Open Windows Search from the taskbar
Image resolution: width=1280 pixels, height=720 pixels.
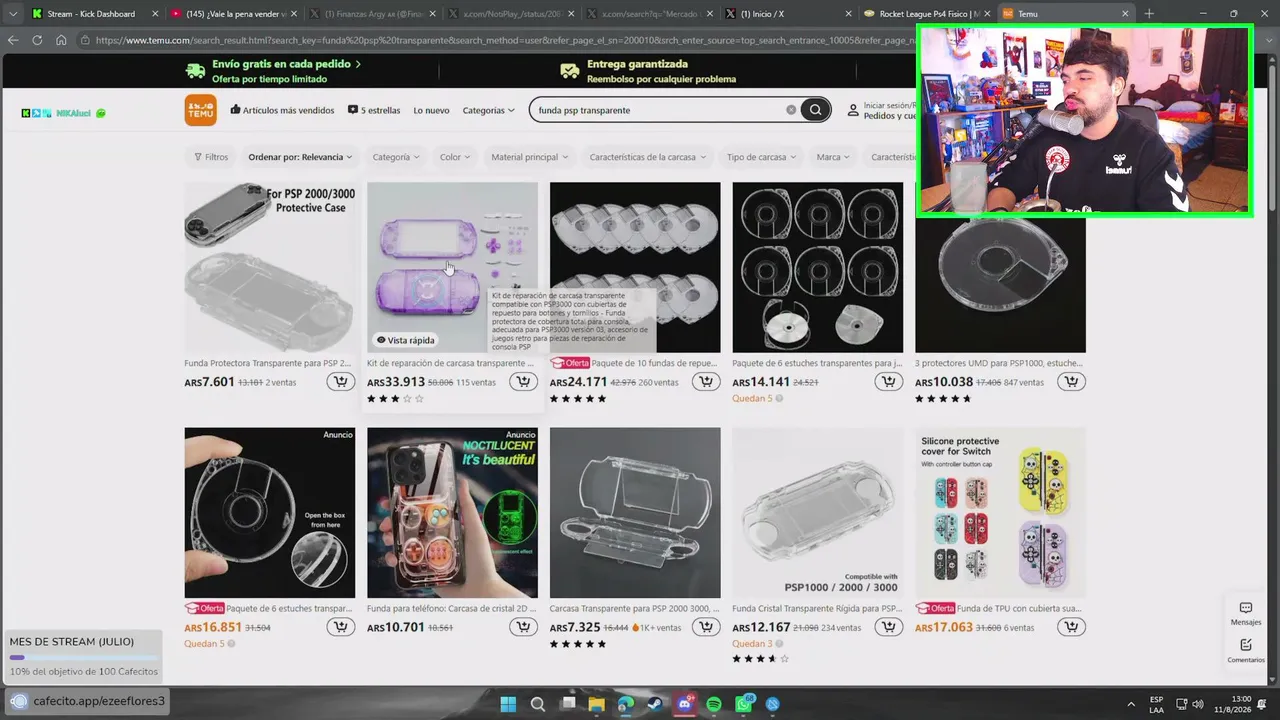pos(537,704)
